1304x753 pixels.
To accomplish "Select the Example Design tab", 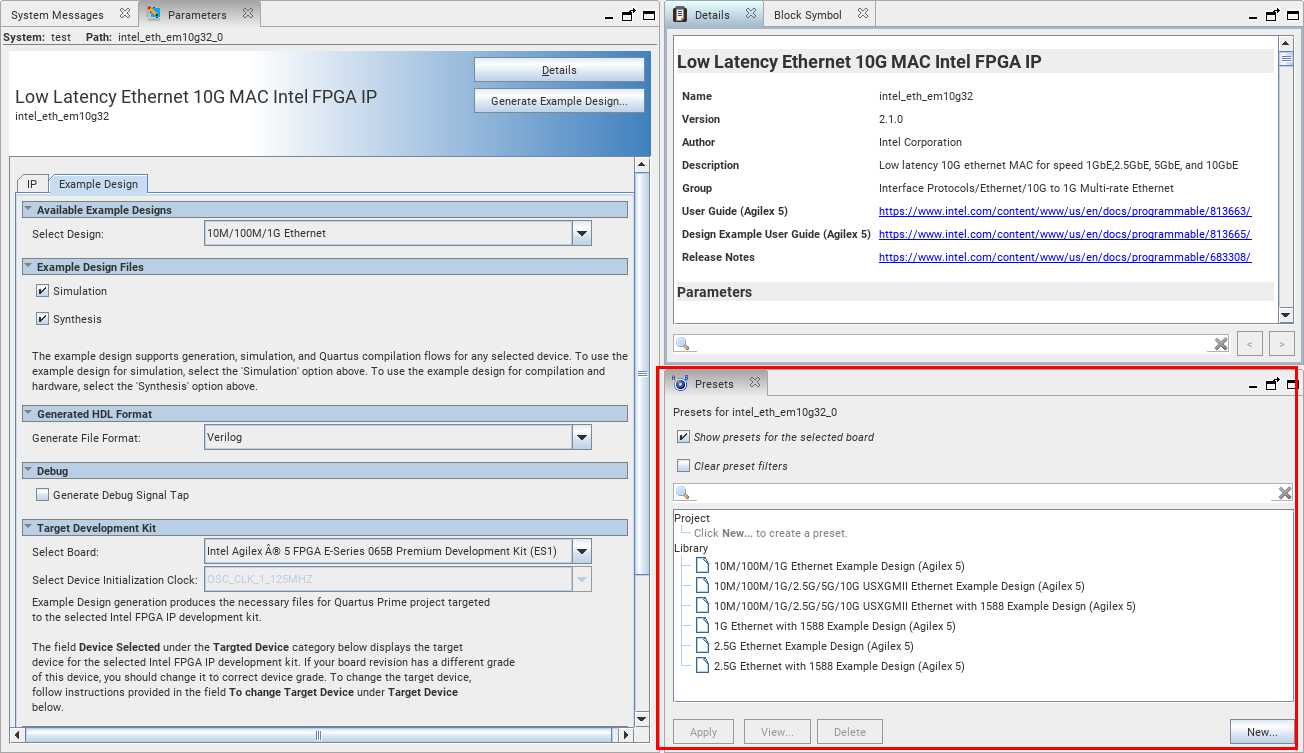I will [x=98, y=184].
